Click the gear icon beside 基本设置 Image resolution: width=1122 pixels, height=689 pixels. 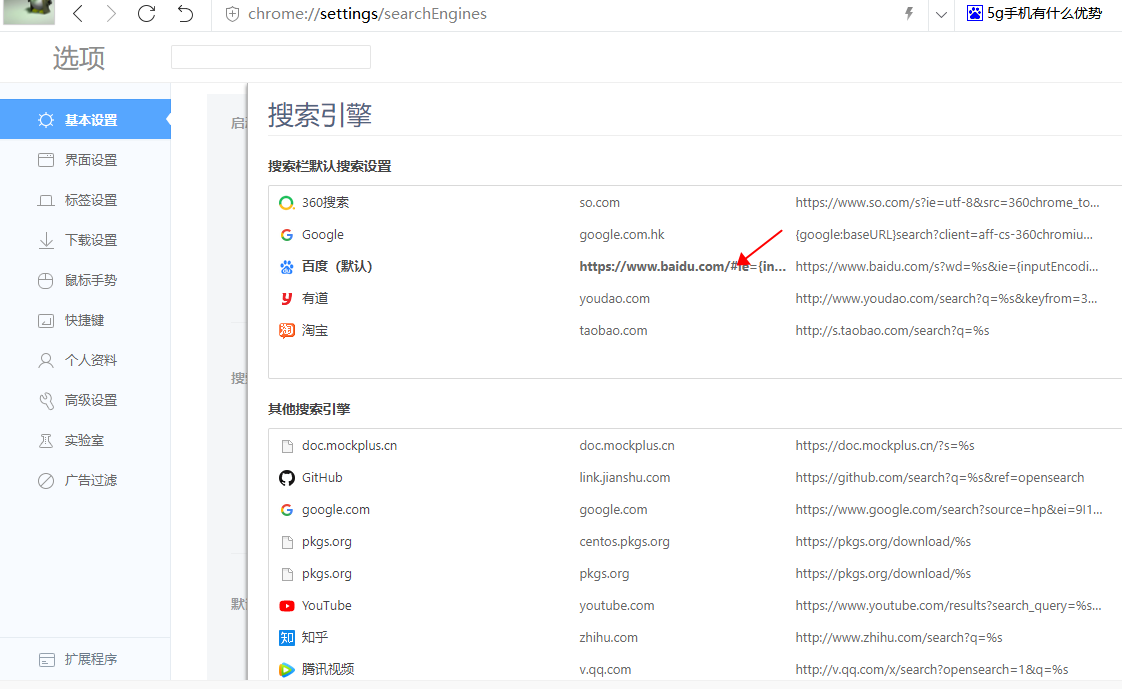click(46, 119)
